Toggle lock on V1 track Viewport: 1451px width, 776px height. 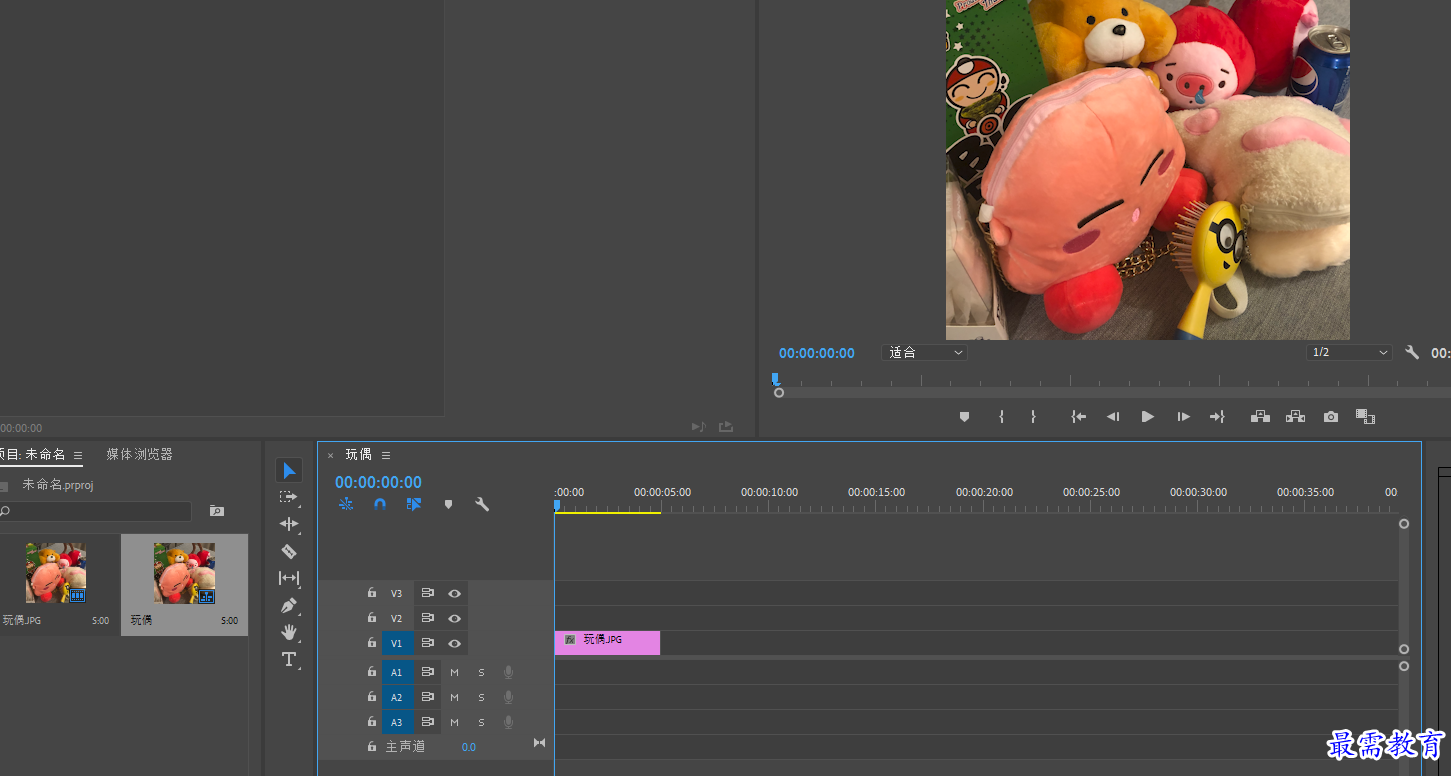(372, 643)
